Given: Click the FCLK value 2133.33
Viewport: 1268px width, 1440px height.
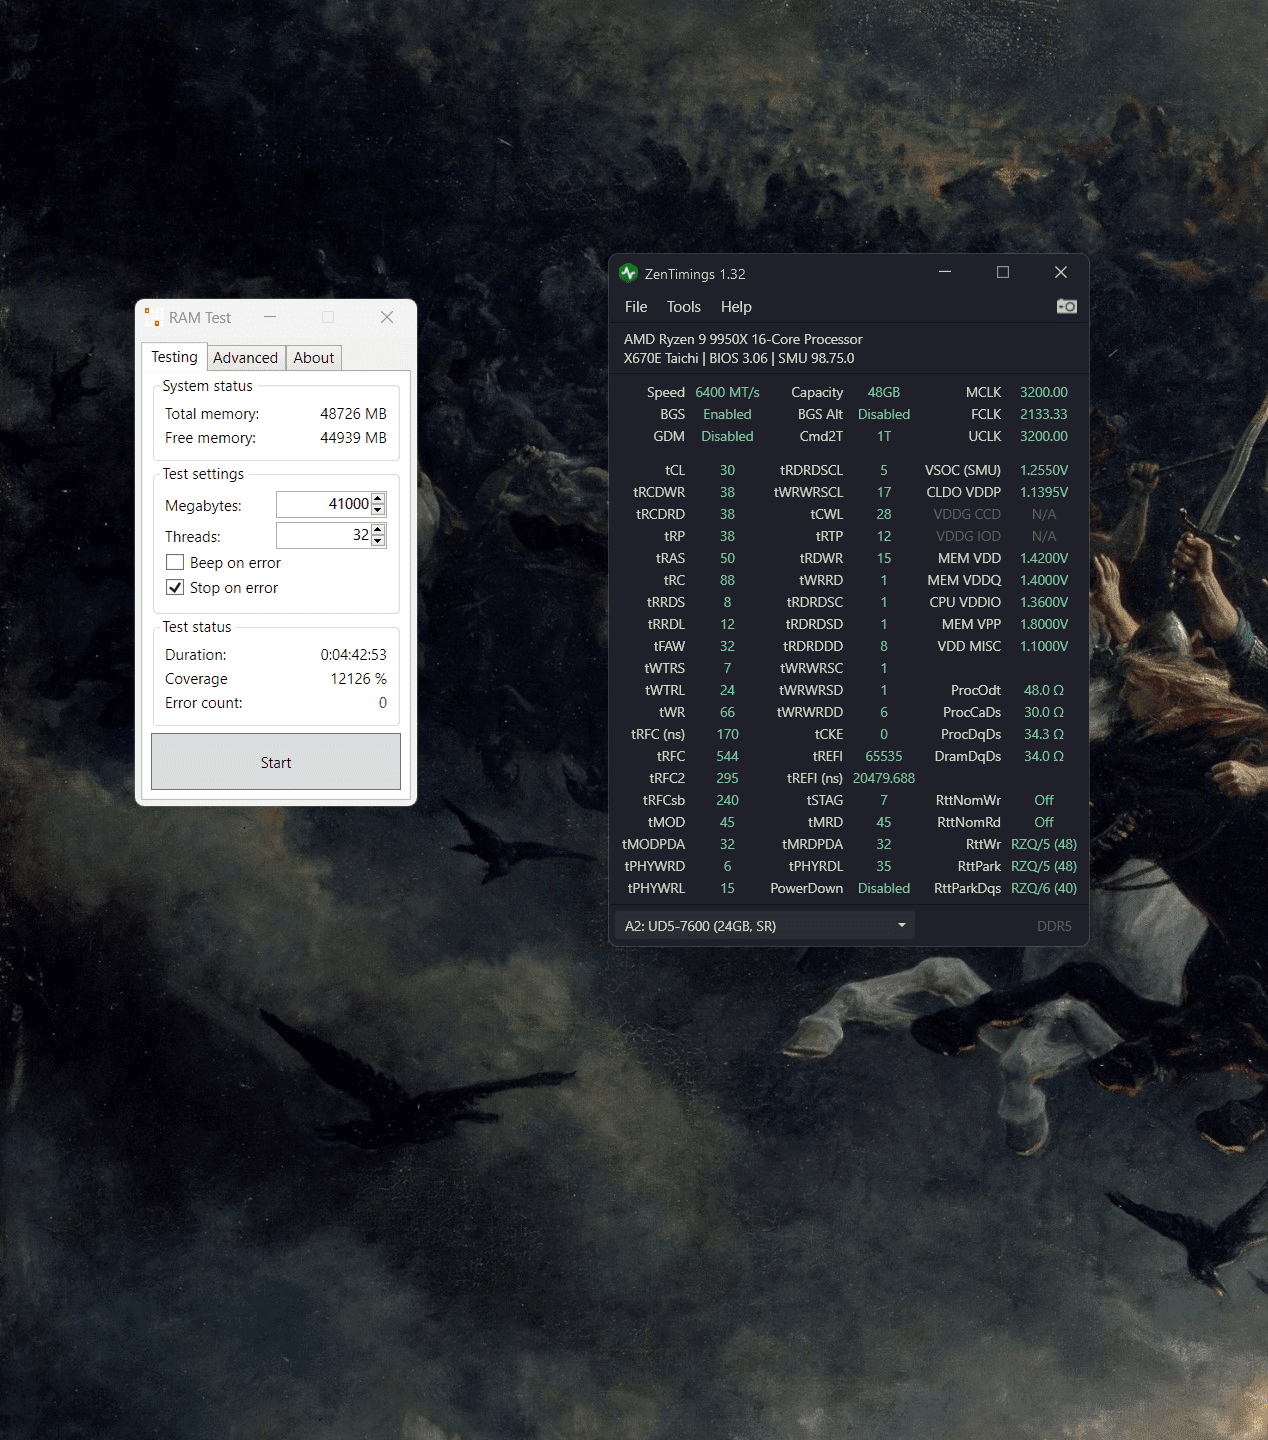Looking at the screenshot, I should (x=1044, y=414).
